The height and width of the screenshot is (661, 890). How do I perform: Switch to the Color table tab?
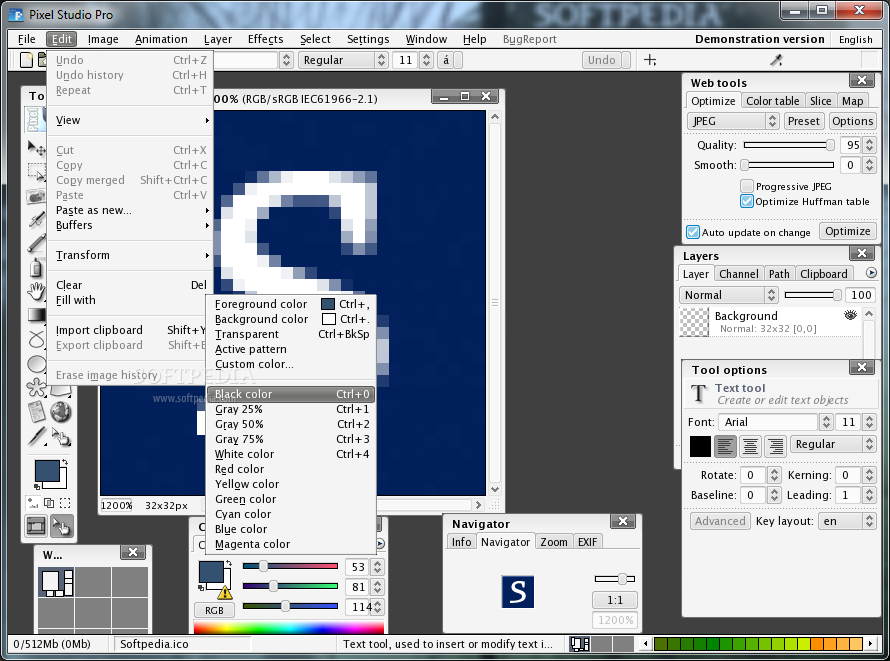coord(773,101)
